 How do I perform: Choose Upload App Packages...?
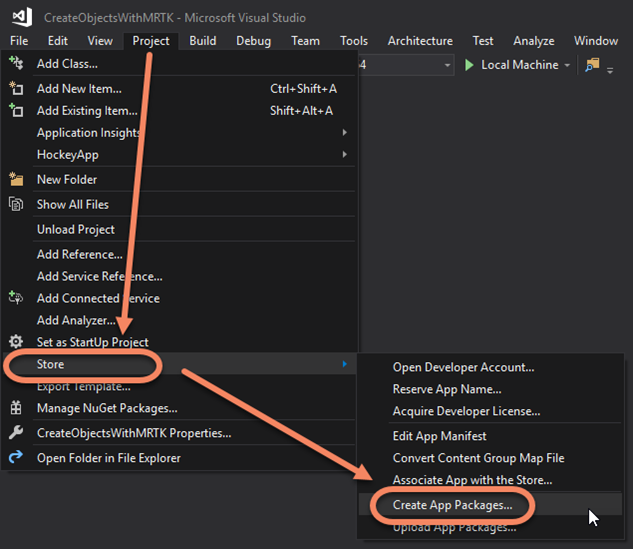(490, 527)
